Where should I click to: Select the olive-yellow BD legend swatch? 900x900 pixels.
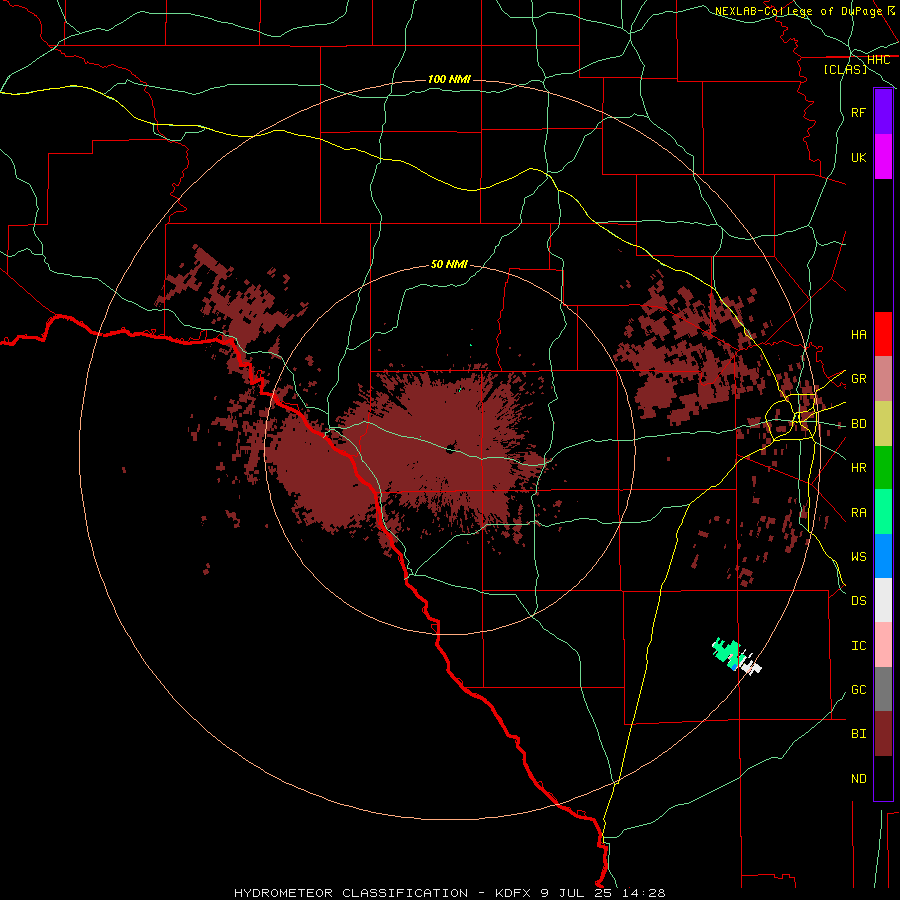click(x=883, y=424)
